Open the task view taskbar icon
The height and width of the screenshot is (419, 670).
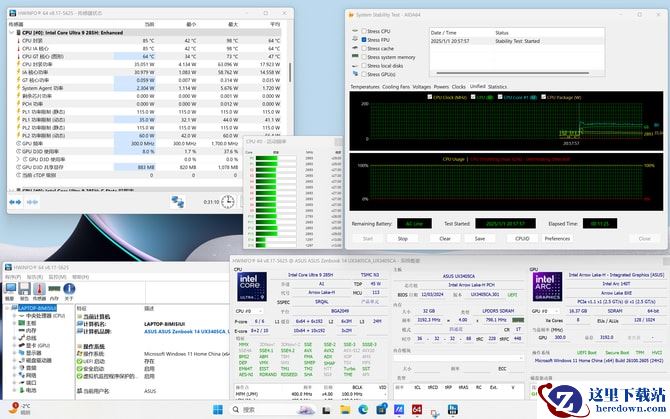click(x=326, y=410)
